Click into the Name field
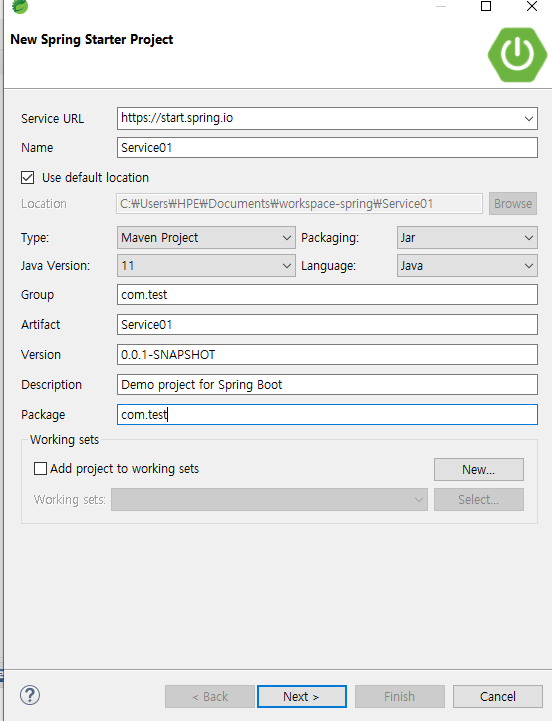This screenshot has height=721, width=552. [327, 148]
